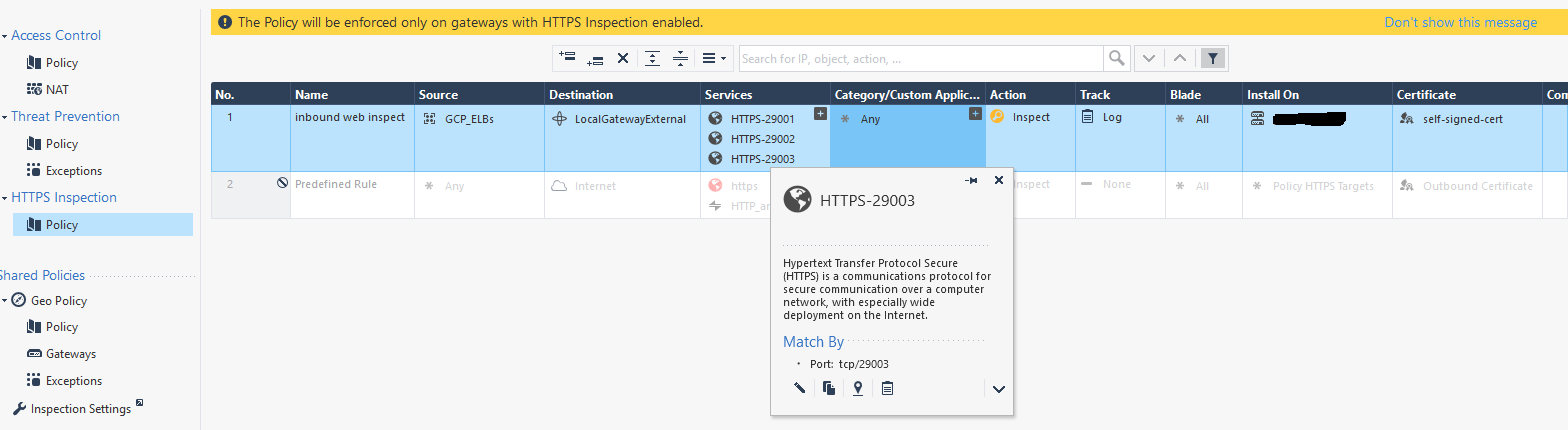The image size is (1568, 430).
Task: Collapse the Threat Prevention tree section
Action: coord(4,117)
